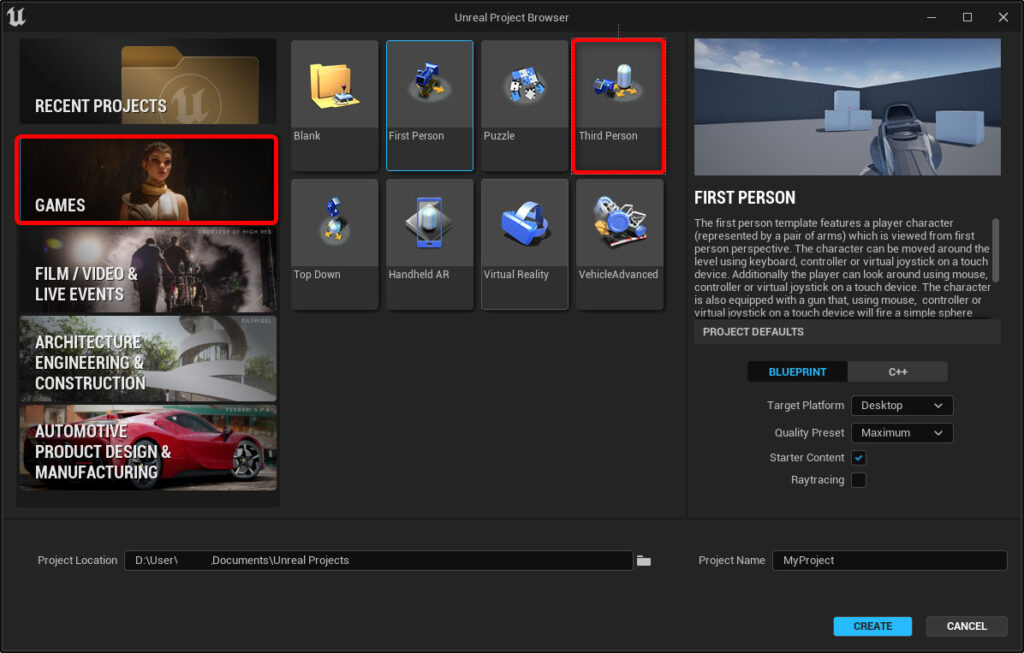This screenshot has width=1024, height=653.
Task: Enable the Raytracing checkbox
Action: (x=859, y=480)
